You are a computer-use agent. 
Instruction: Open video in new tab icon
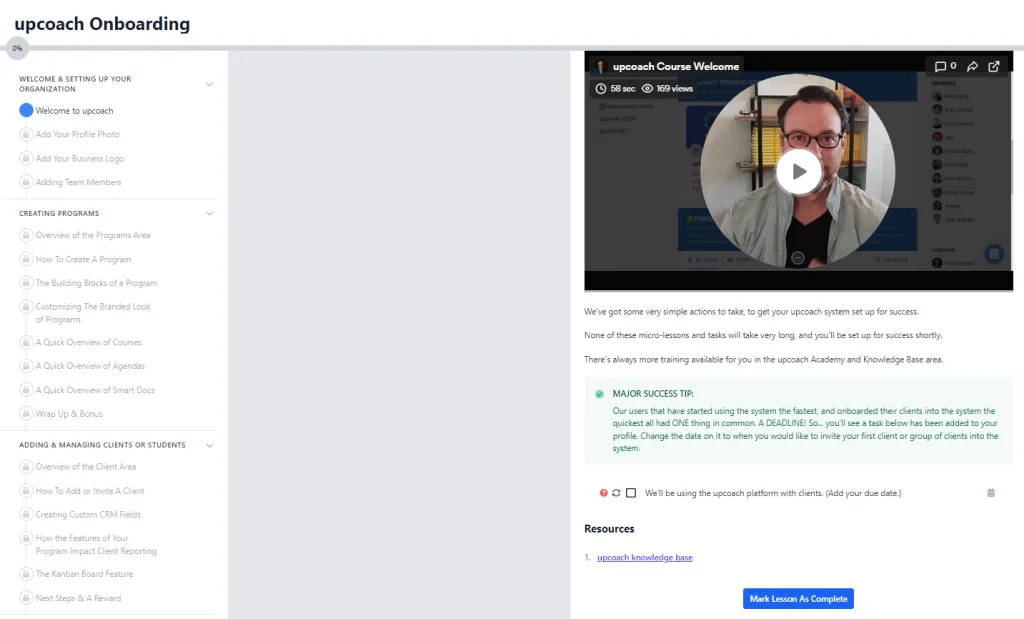click(994, 67)
